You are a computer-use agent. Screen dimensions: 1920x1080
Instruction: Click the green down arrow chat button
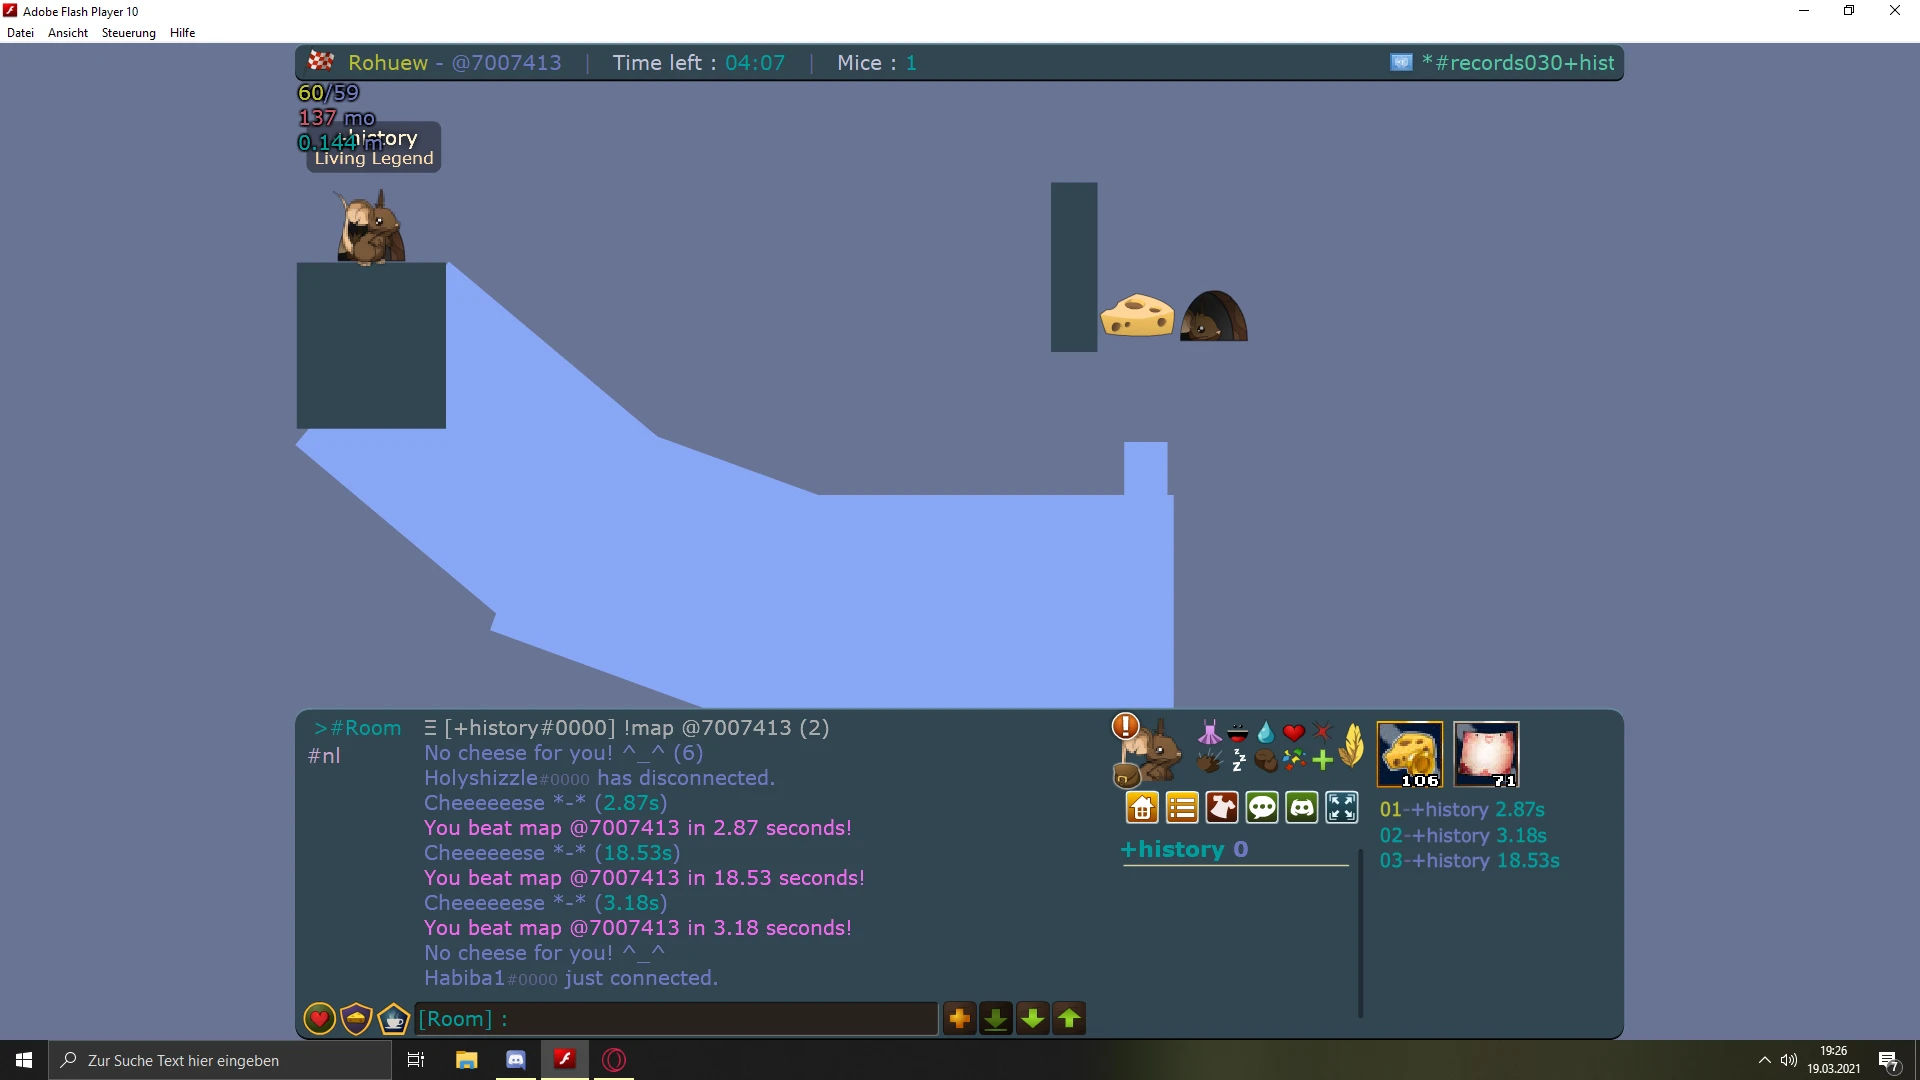pyautogui.click(x=1033, y=1019)
